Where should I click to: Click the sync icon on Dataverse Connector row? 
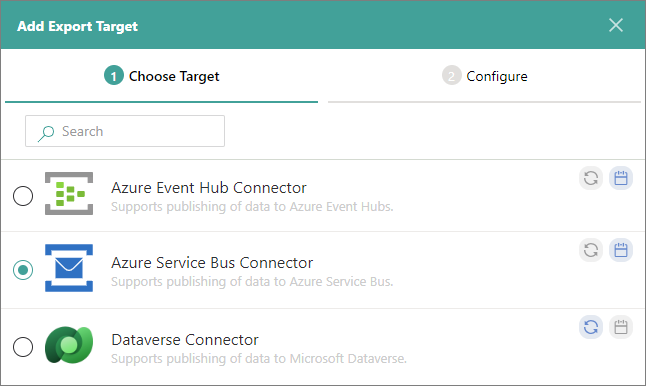[x=591, y=327]
